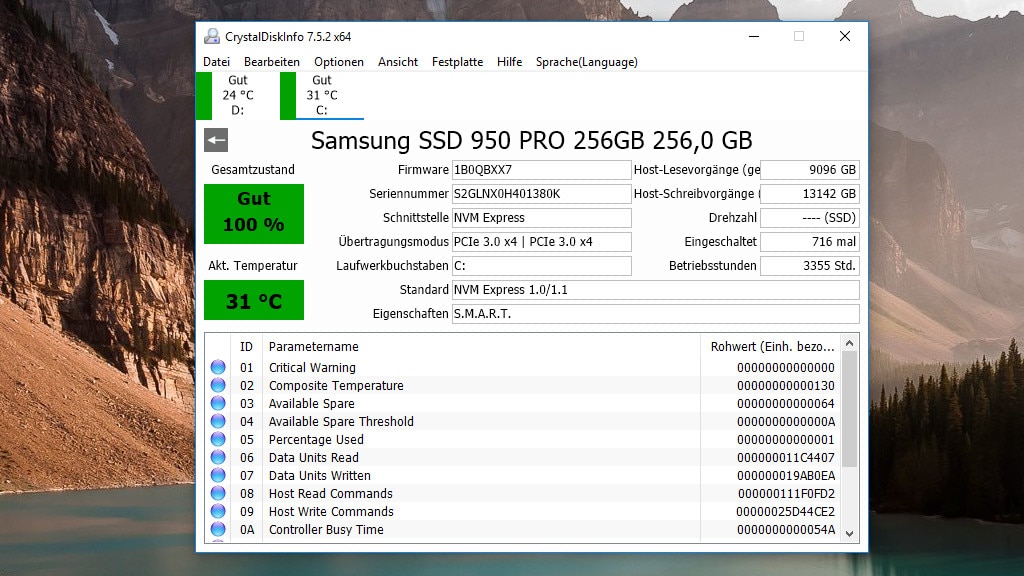Select the Critical Warning parameter name
This screenshot has width=1024, height=576.
pos(312,368)
